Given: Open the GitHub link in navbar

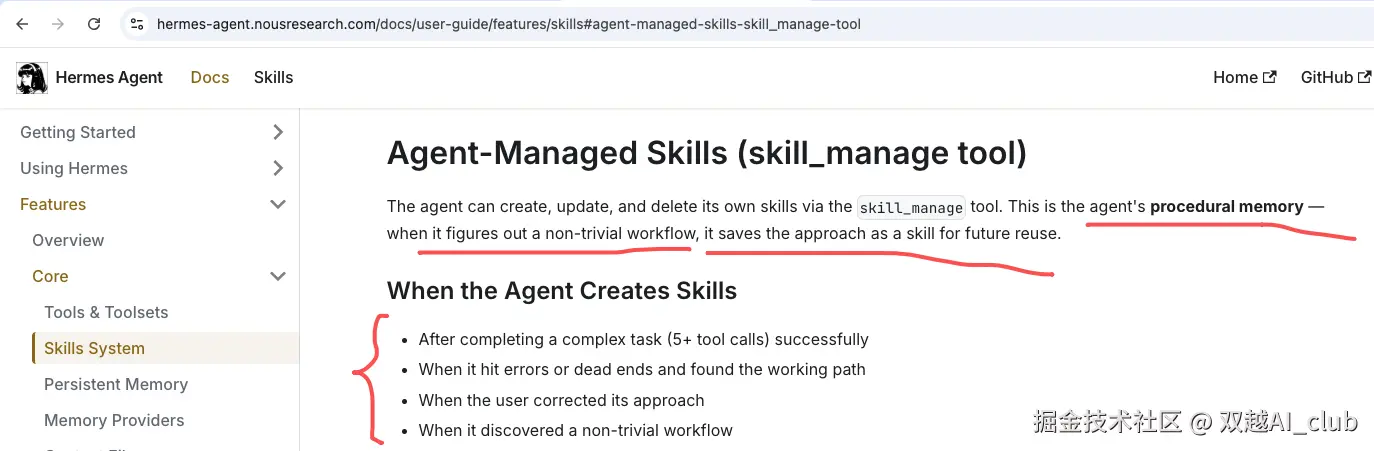Looking at the screenshot, I should (x=1326, y=77).
